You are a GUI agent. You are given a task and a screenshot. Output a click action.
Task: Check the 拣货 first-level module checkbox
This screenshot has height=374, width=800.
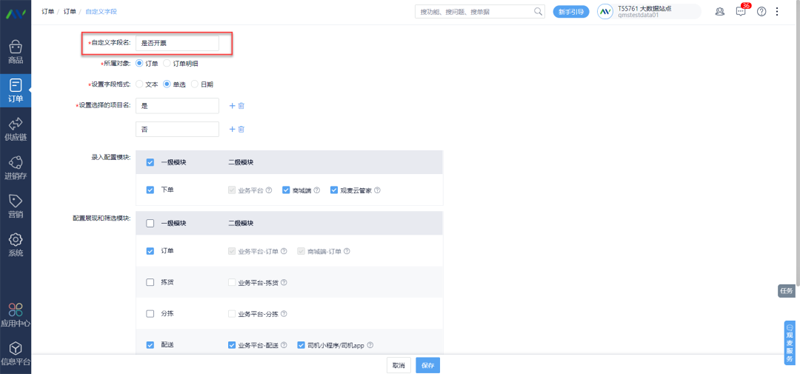click(x=150, y=282)
